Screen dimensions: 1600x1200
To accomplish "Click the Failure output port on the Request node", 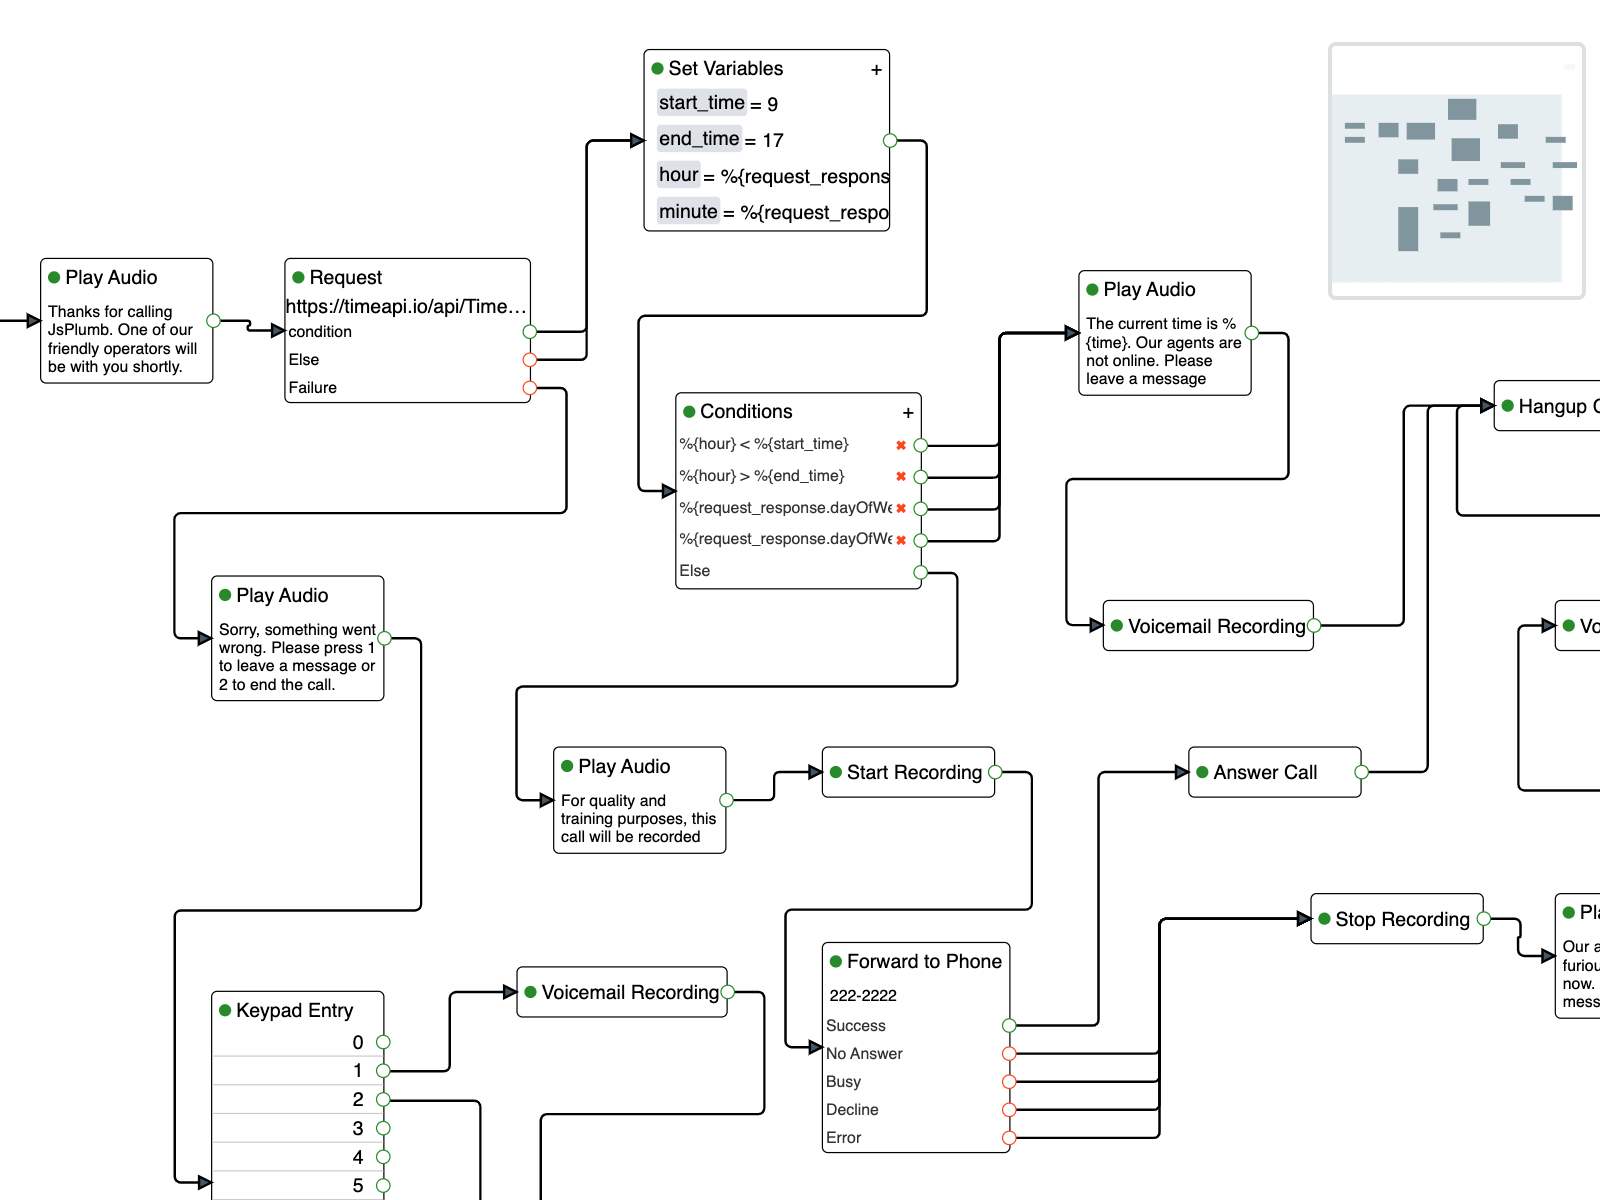I will [x=530, y=387].
